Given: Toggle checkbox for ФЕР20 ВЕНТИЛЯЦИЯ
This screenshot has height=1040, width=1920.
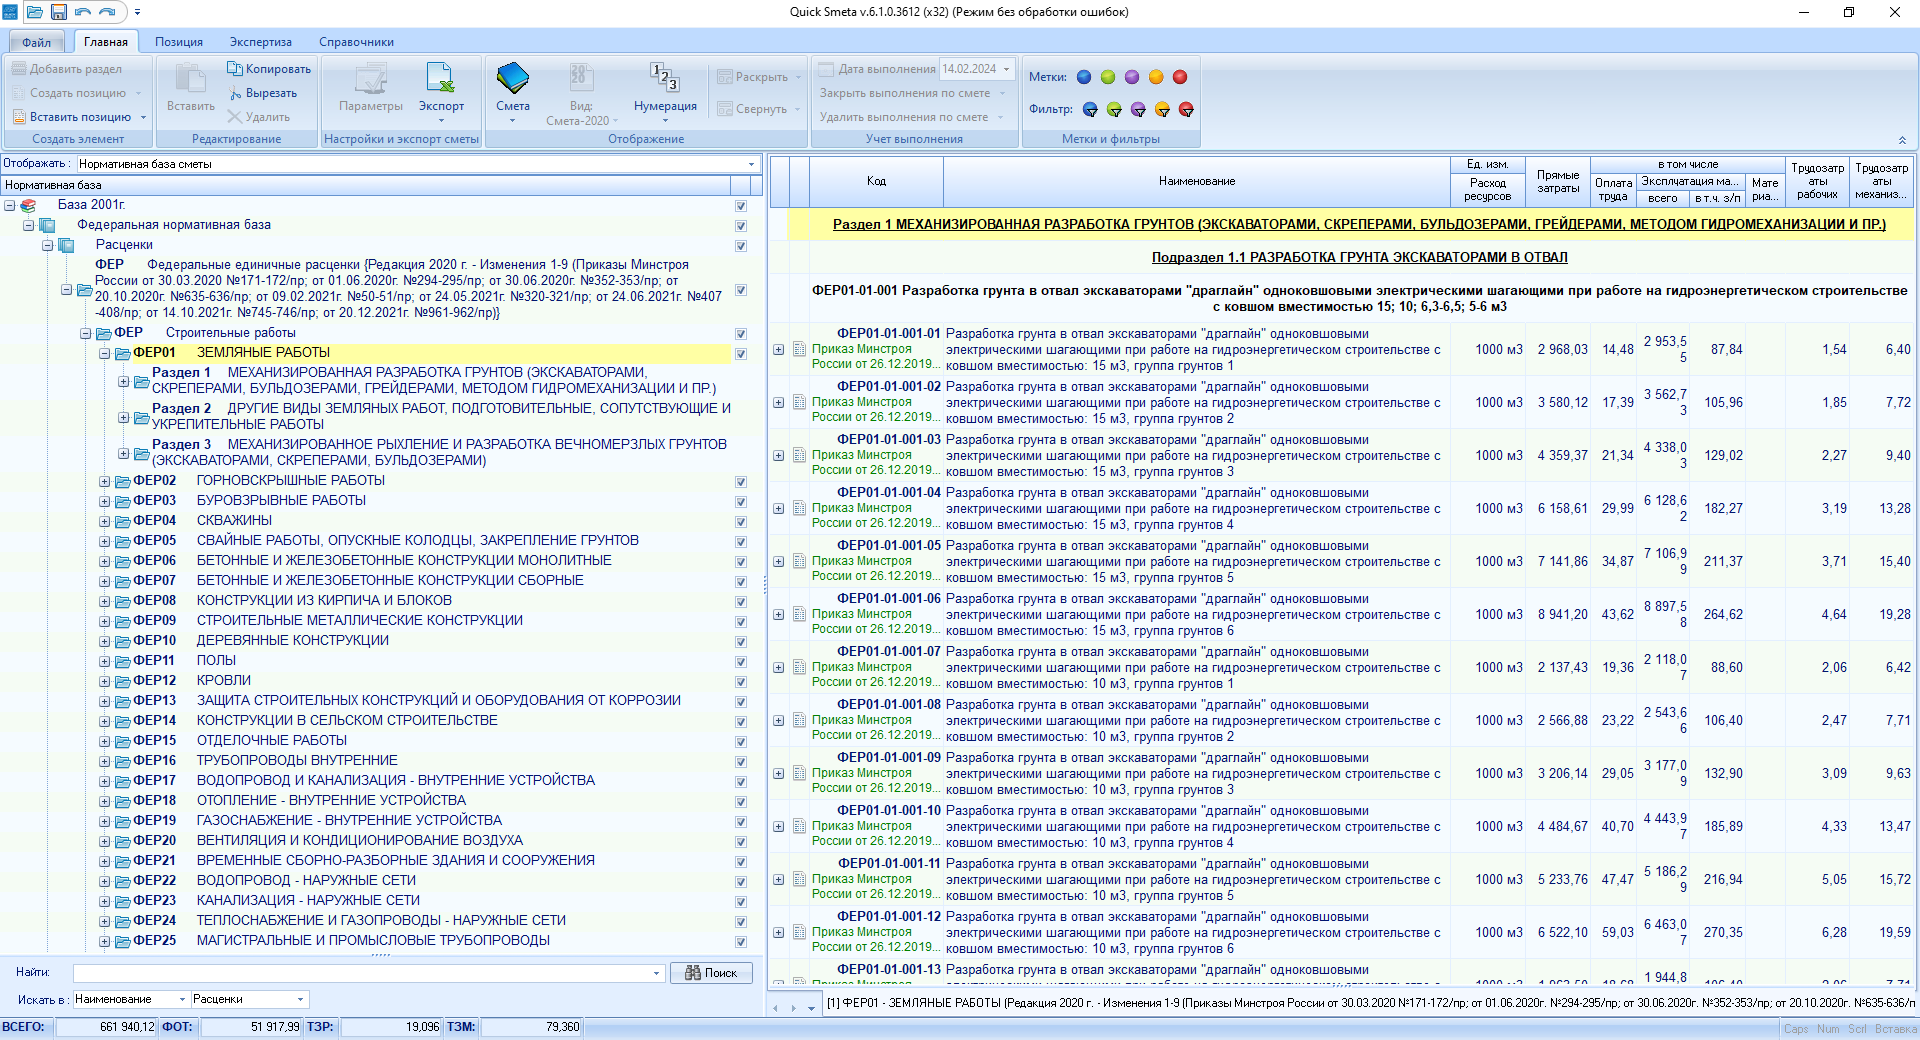Looking at the screenshot, I should click(741, 842).
